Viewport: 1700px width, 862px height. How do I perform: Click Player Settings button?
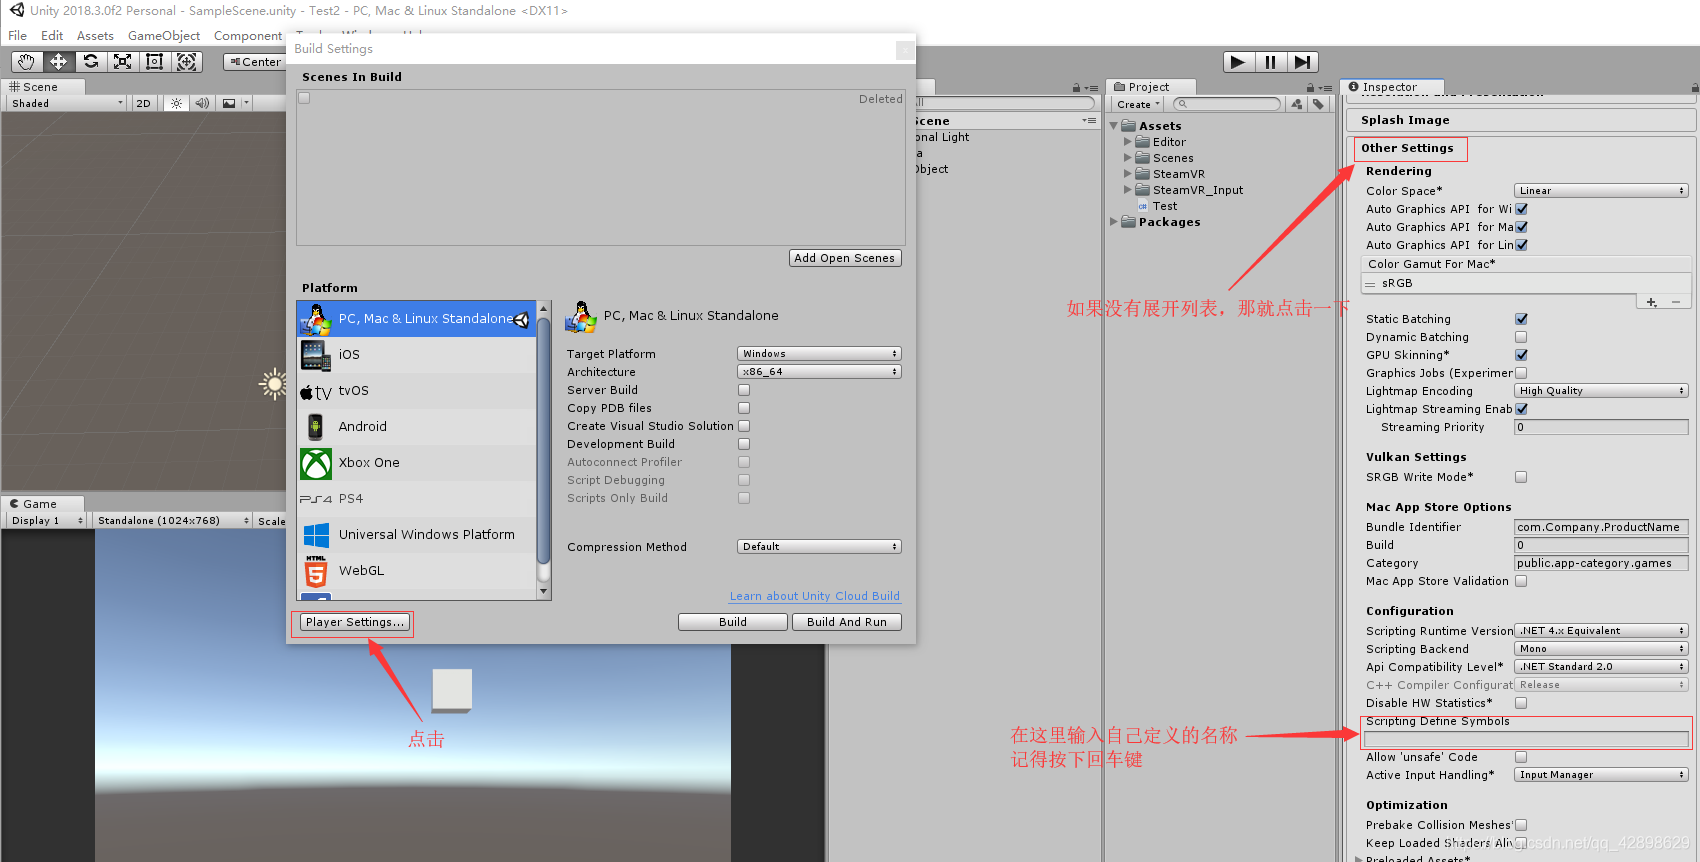[354, 622]
